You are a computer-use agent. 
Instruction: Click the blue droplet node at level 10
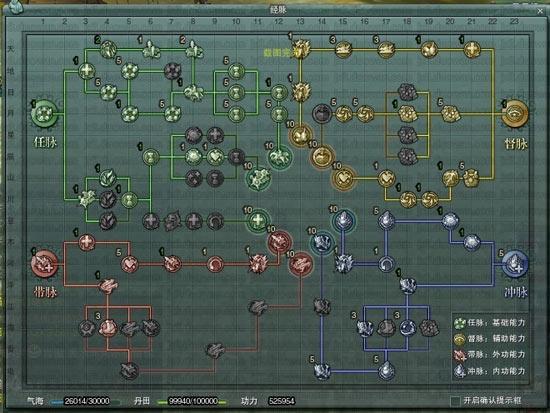click(343, 221)
